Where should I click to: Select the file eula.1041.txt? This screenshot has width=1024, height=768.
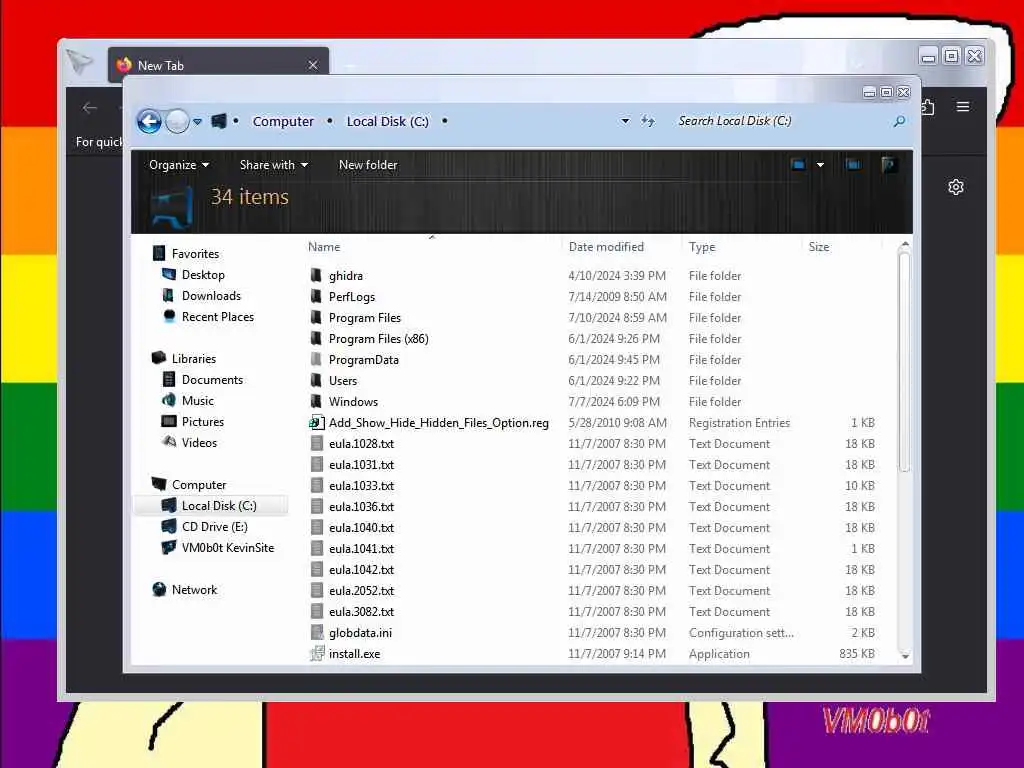[x=361, y=549]
